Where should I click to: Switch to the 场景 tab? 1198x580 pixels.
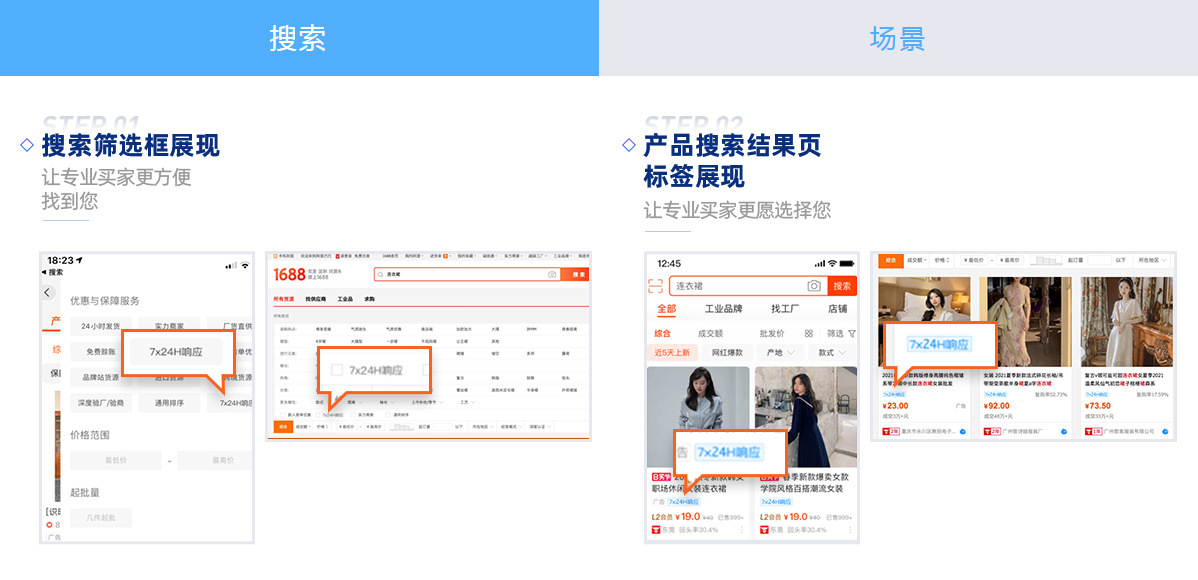pos(897,38)
